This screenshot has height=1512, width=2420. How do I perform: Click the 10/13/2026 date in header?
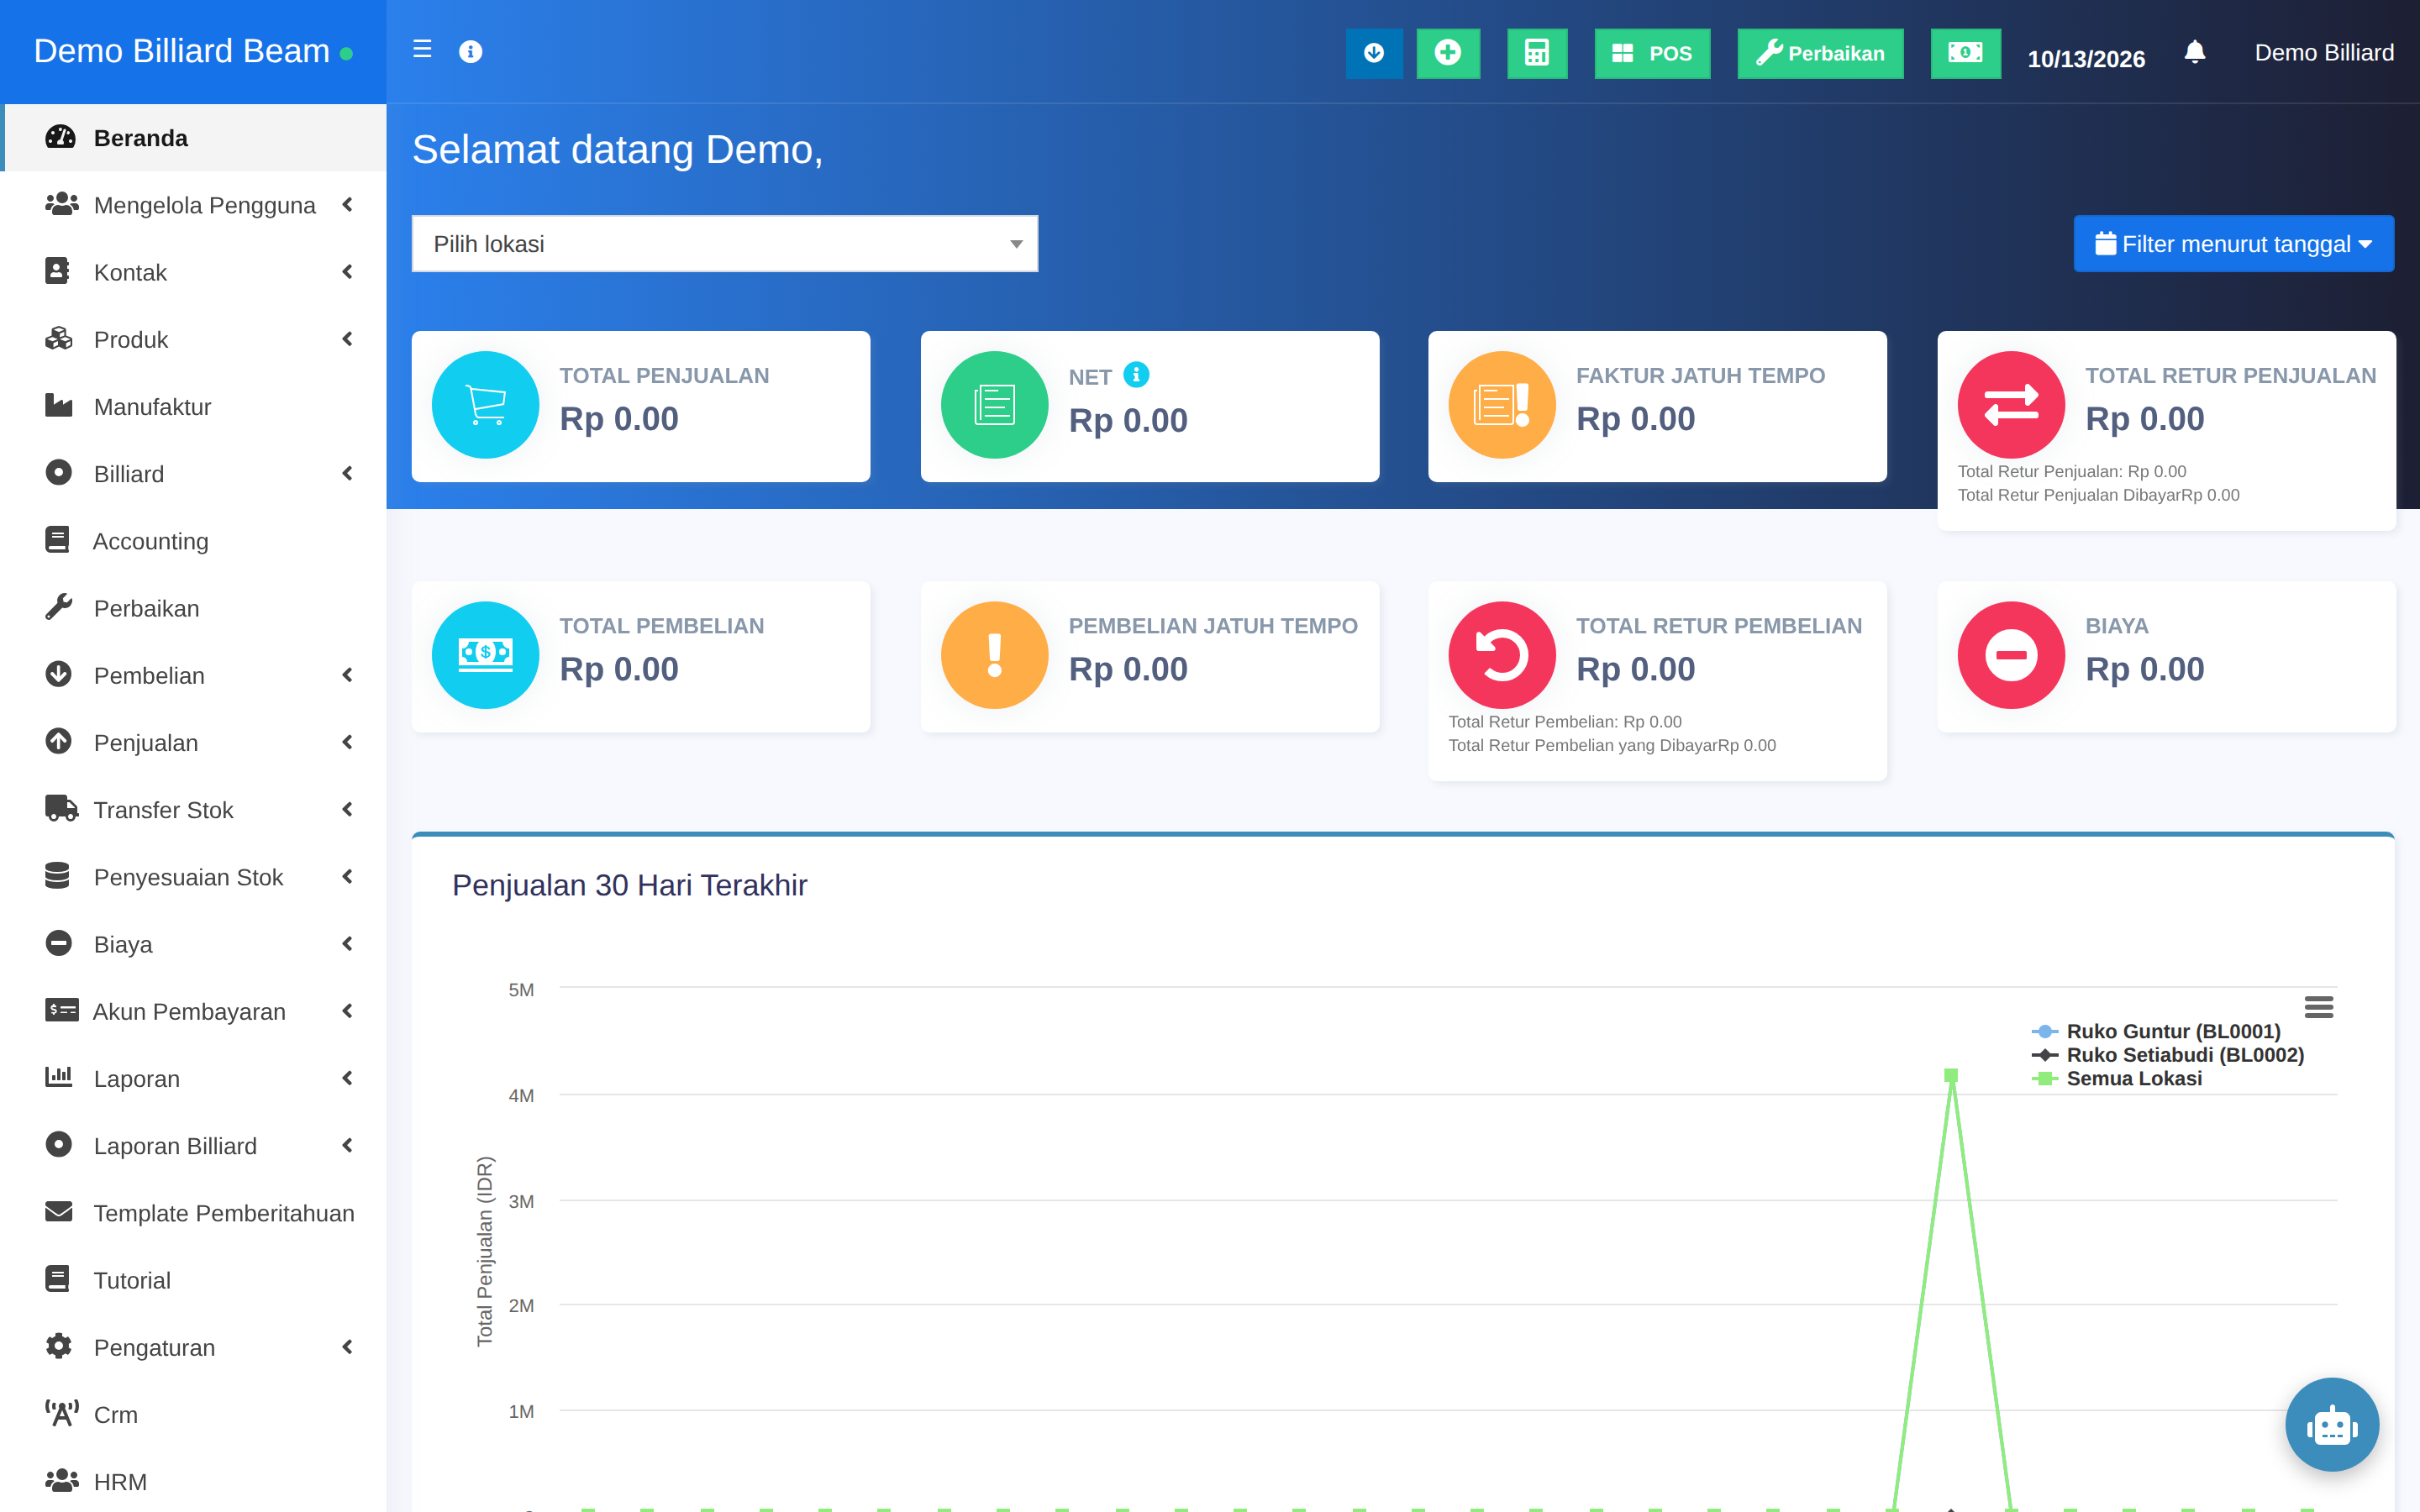point(2086,58)
